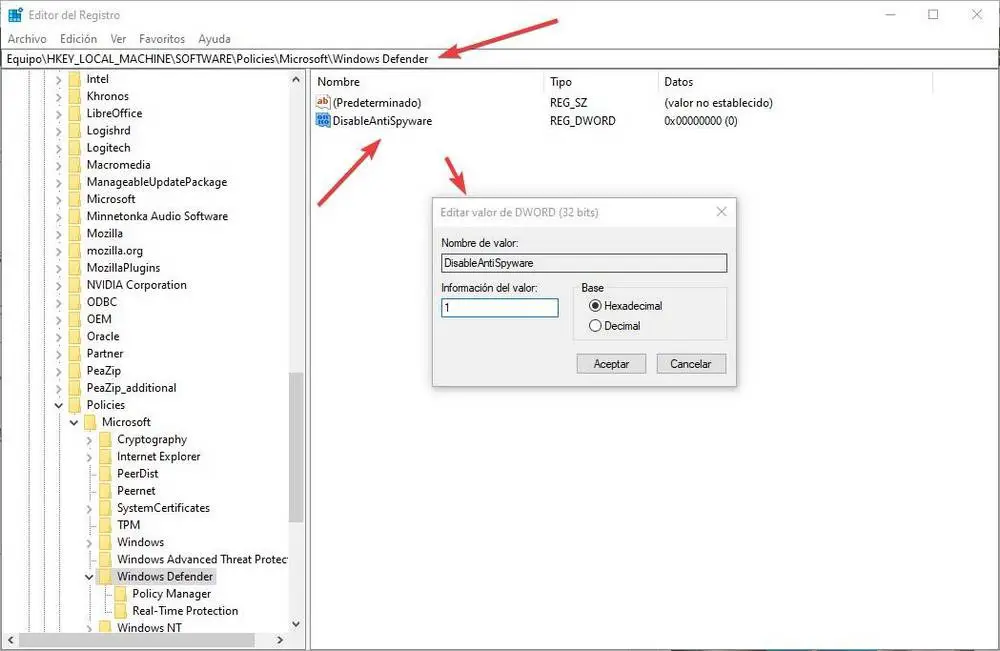Click the SystemCertificates folder icon

[x=105, y=508]
